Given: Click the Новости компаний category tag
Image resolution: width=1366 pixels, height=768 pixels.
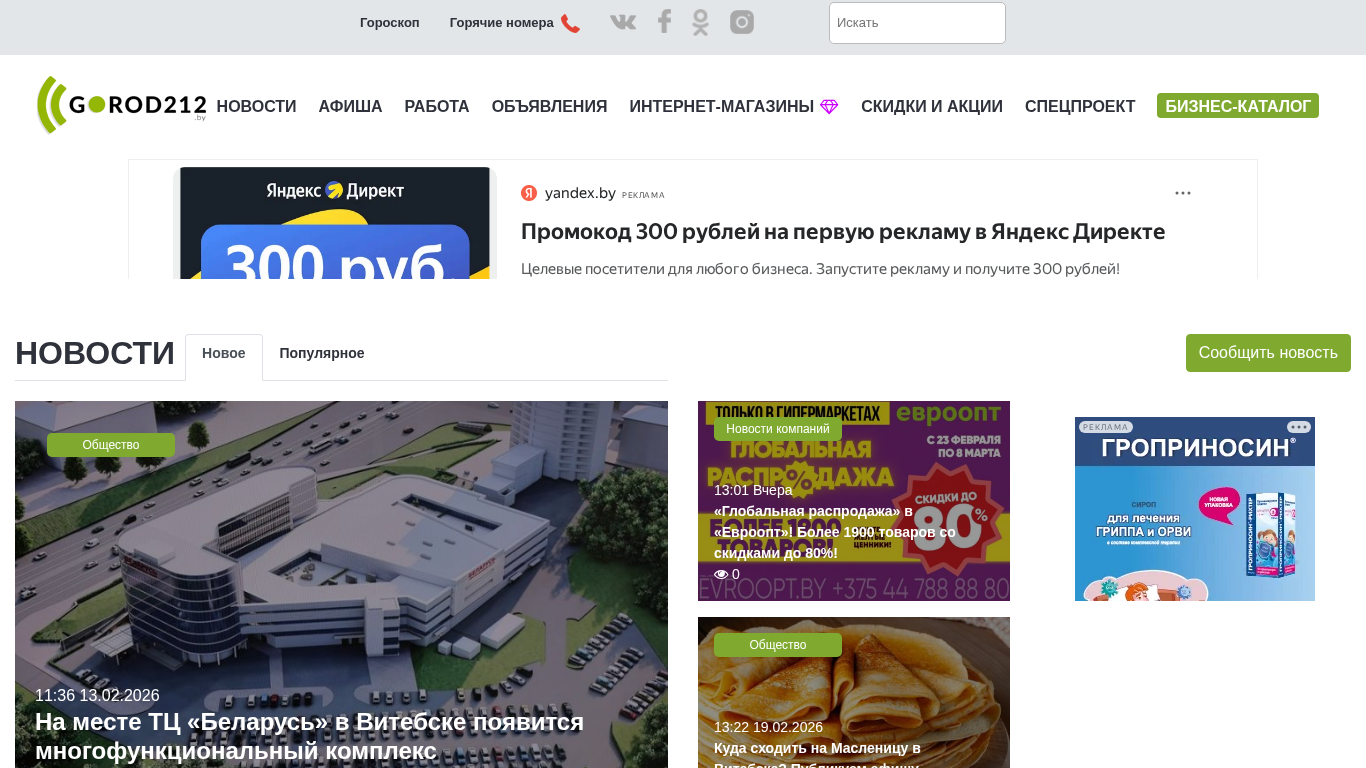Looking at the screenshot, I should [778, 429].
